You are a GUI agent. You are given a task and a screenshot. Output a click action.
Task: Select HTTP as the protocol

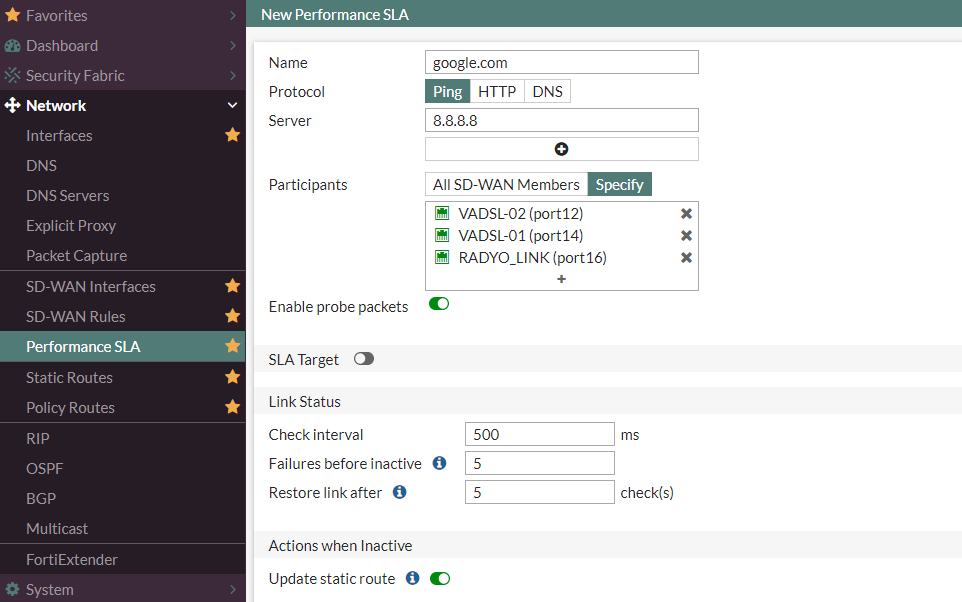tap(497, 91)
